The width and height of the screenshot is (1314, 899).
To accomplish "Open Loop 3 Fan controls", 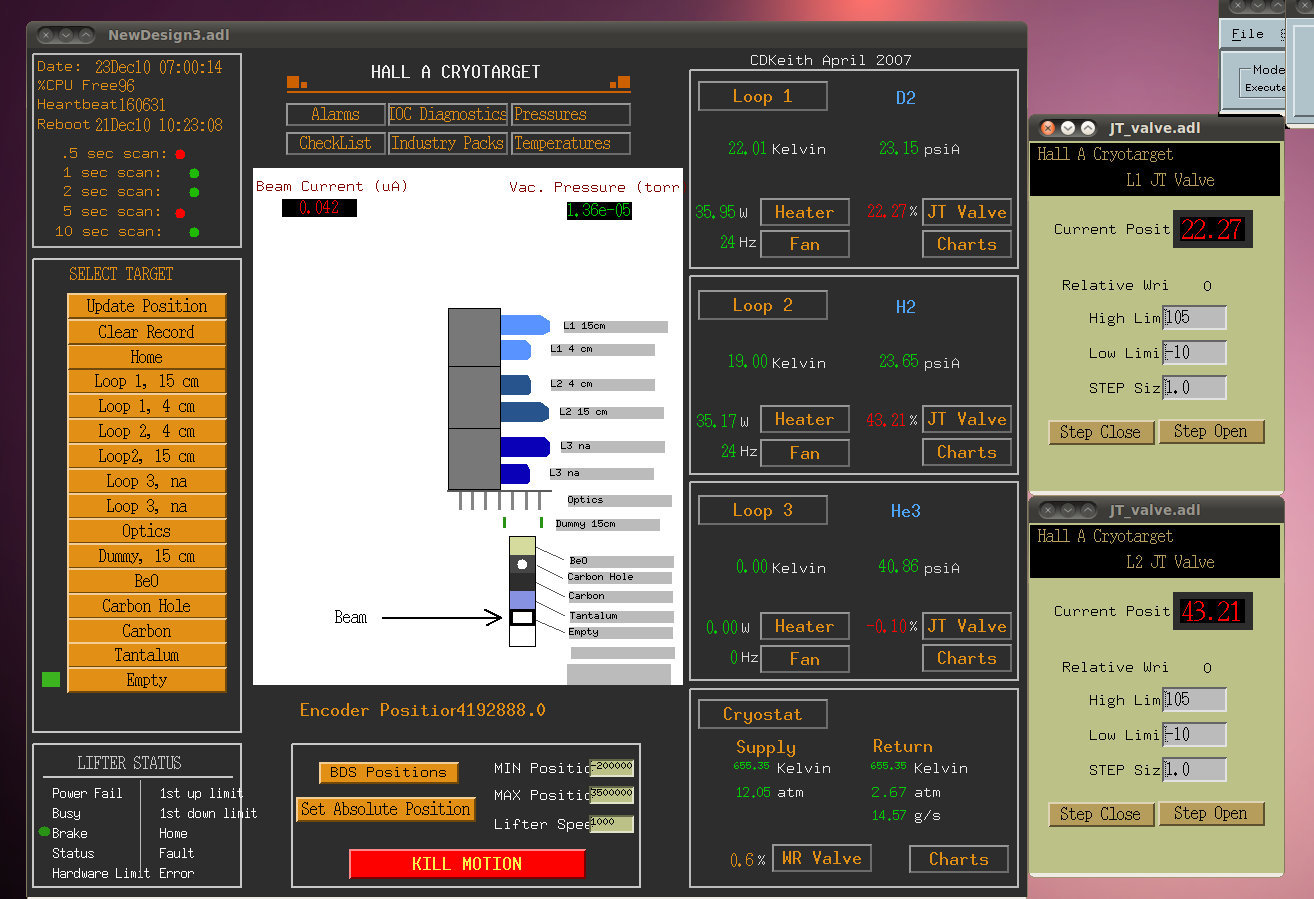I will [805, 659].
